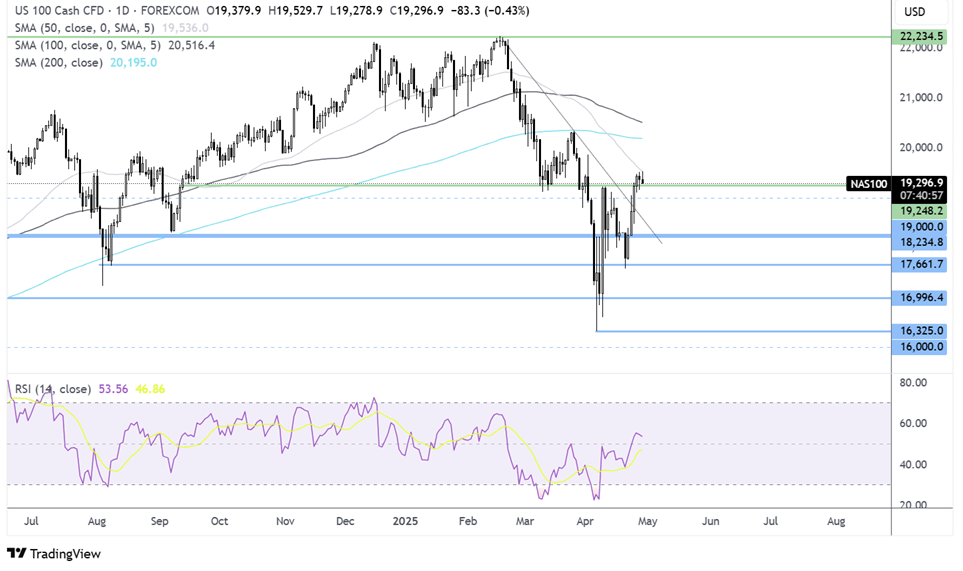Screen dimensions: 963x571
Task: Click the Jun label on the time axis
Action: [x=710, y=521]
